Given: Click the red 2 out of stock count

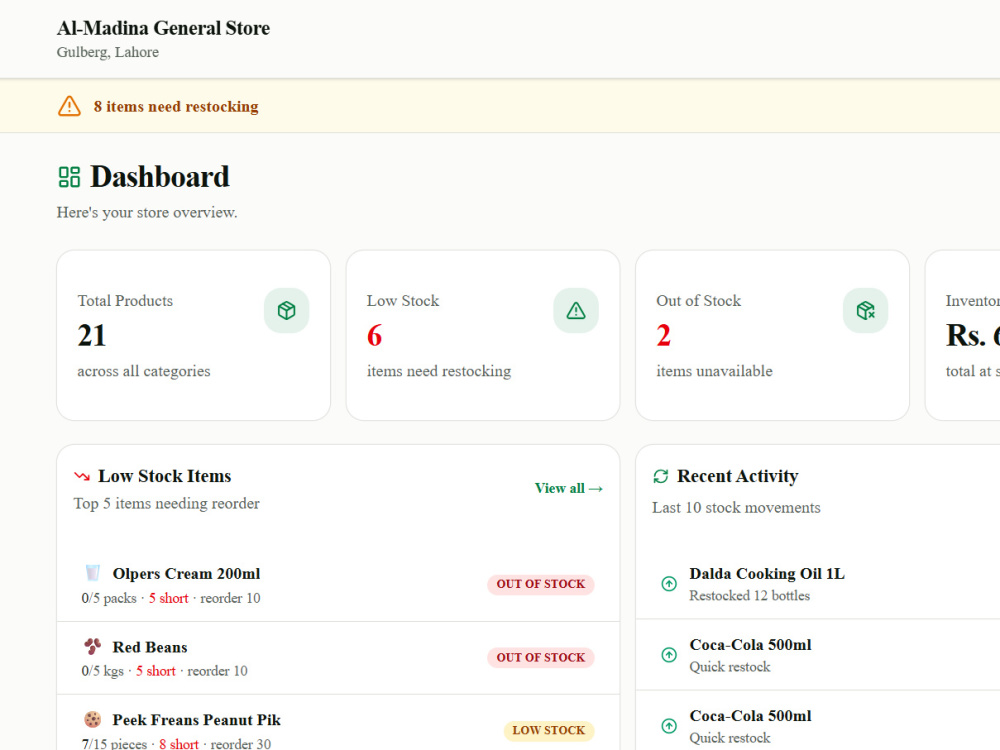Looking at the screenshot, I should tap(663, 336).
